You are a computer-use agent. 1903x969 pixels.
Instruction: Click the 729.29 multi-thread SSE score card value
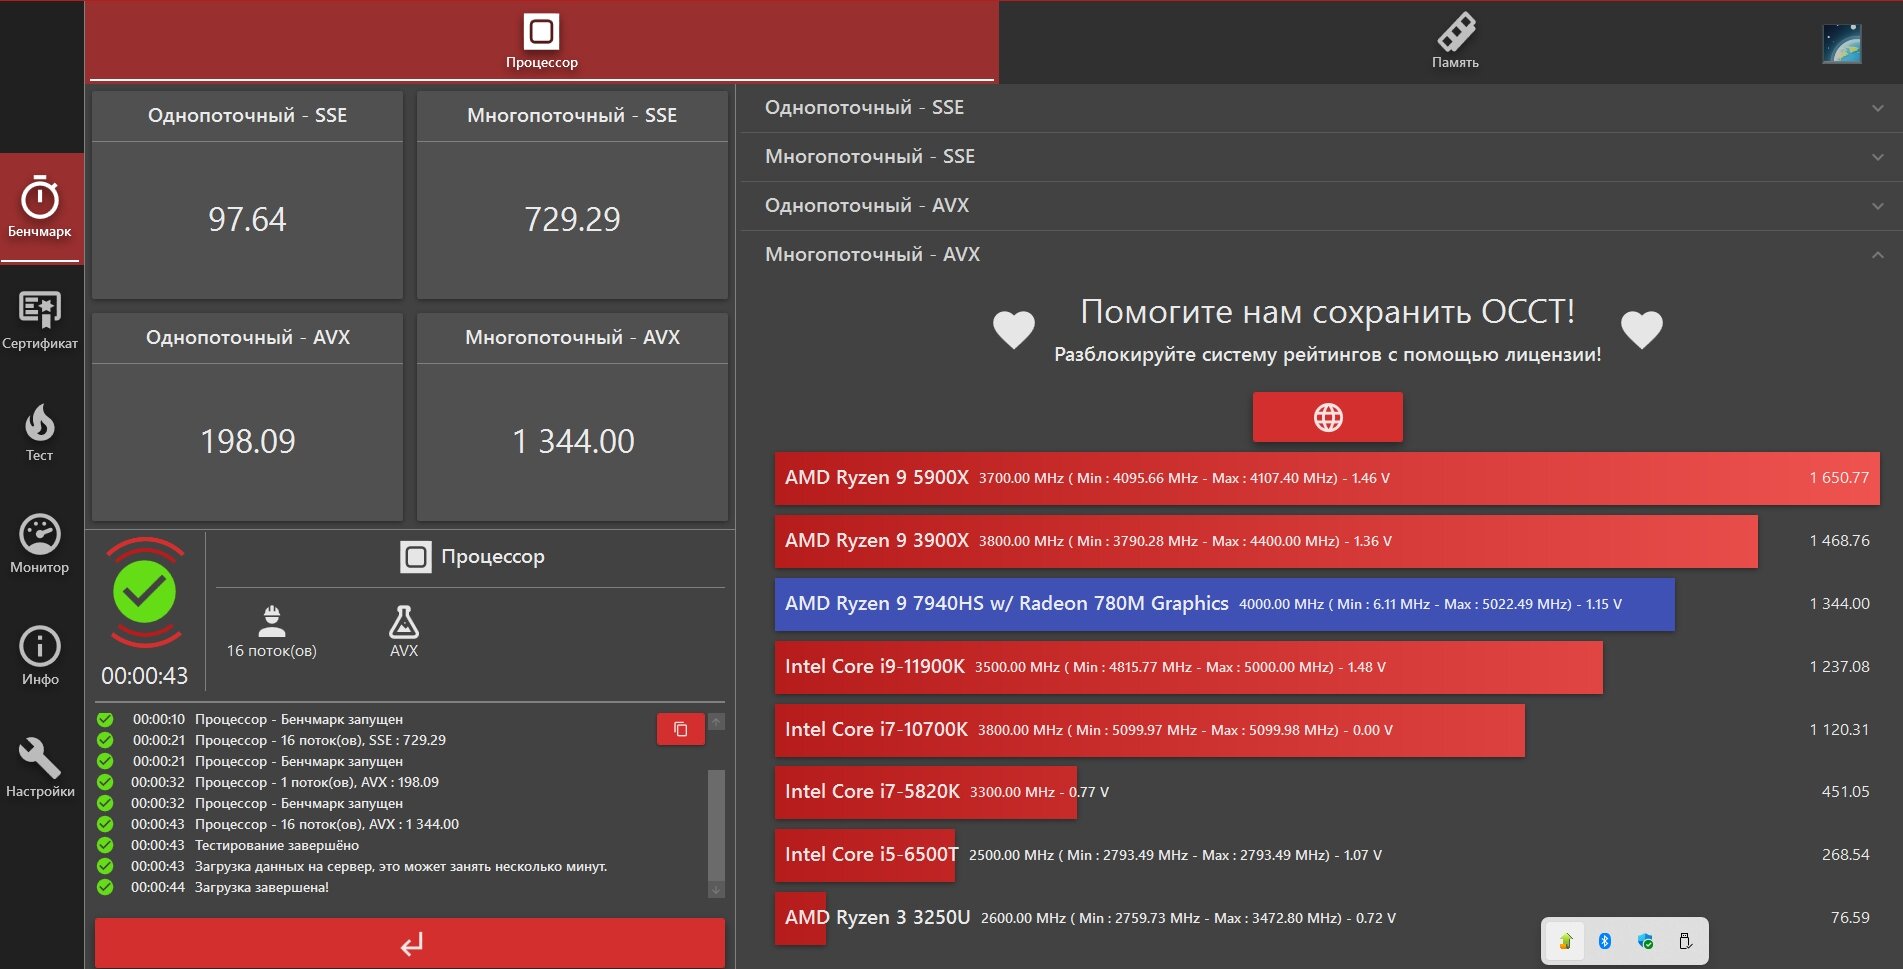pyautogui.click(x=572, y=219)
